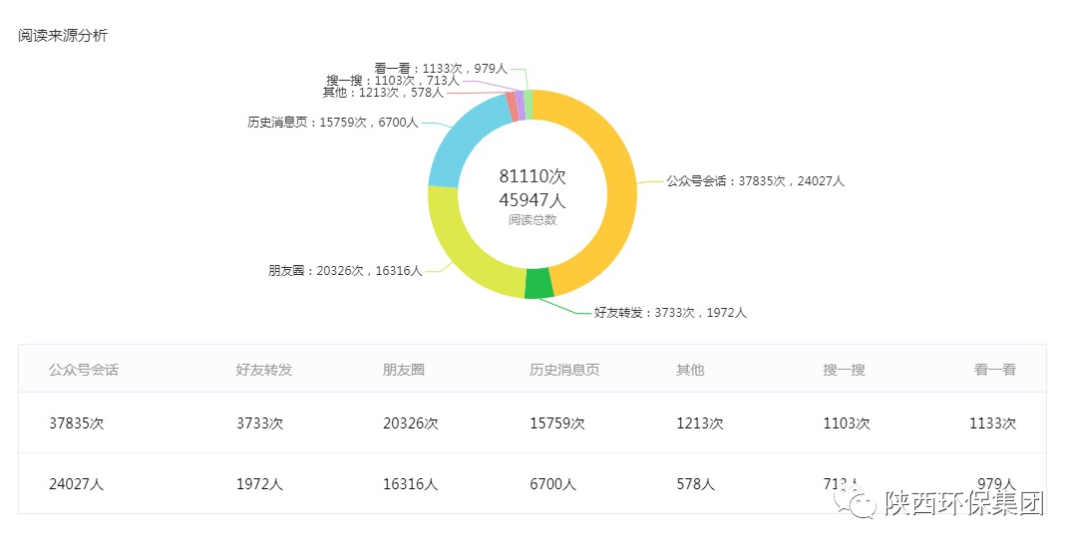This screenshot has width=1080, height=551.
Task: Click the 阅读来源分析 section title
Action: (62, 35)
